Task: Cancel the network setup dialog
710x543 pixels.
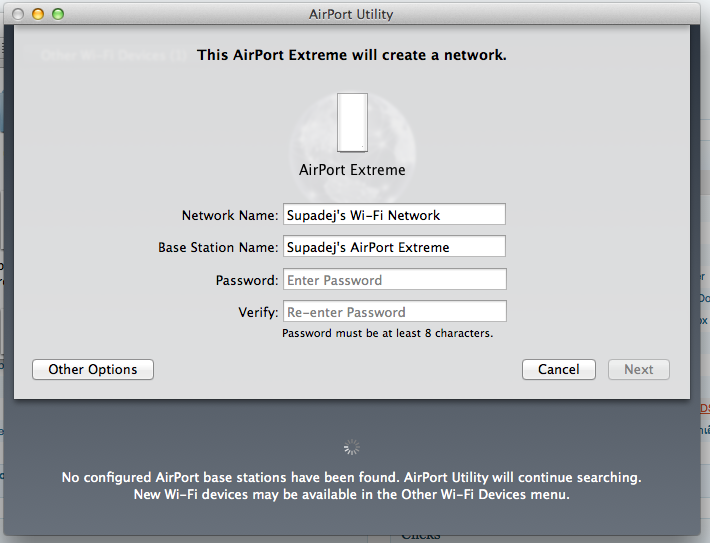Action: click(558, 370)
